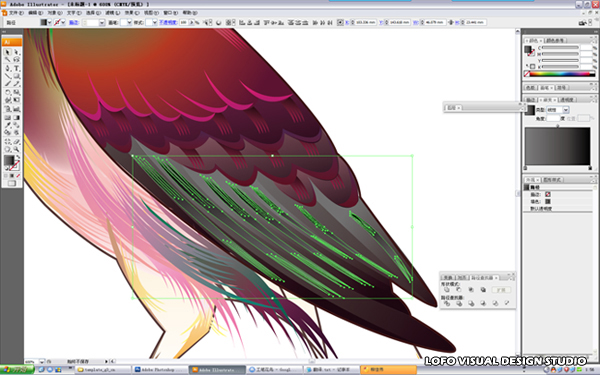This screenshot has height=375, width=600.
Task: Click first shape mode icon in Pathfinder
Action: tap(447, 289)
